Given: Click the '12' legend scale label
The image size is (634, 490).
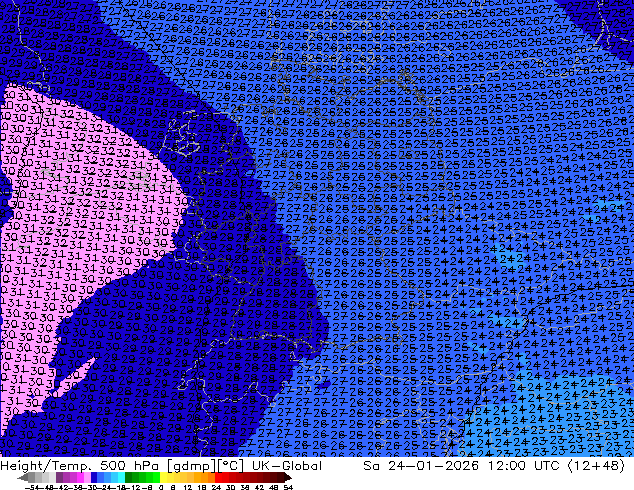Looking at the screenshot, I should coord(188,488).
